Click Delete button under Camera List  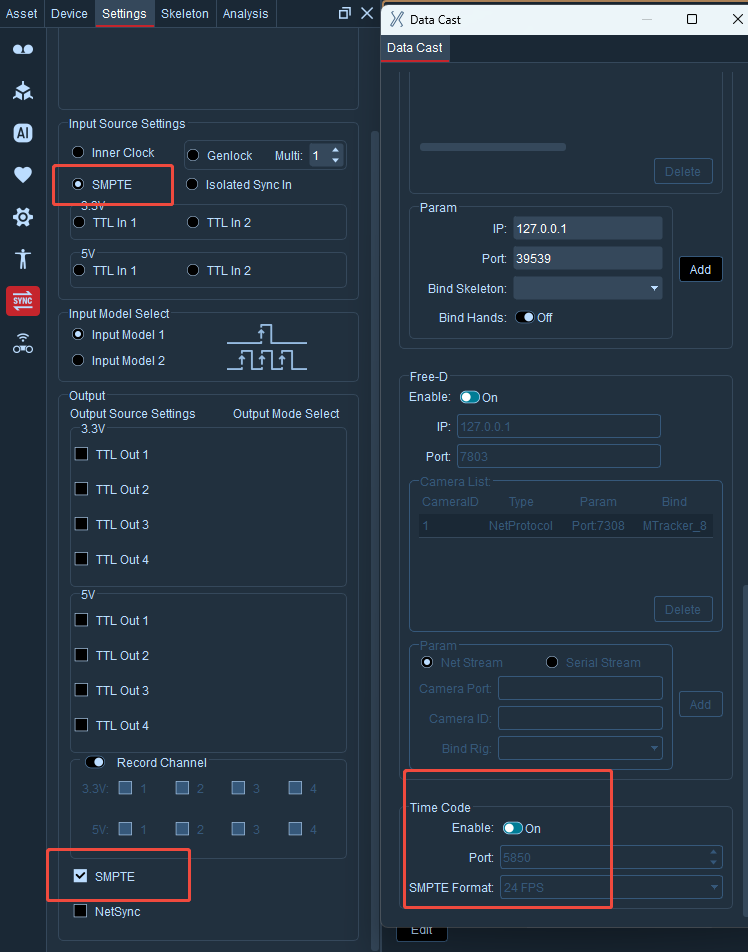(683, 610)
